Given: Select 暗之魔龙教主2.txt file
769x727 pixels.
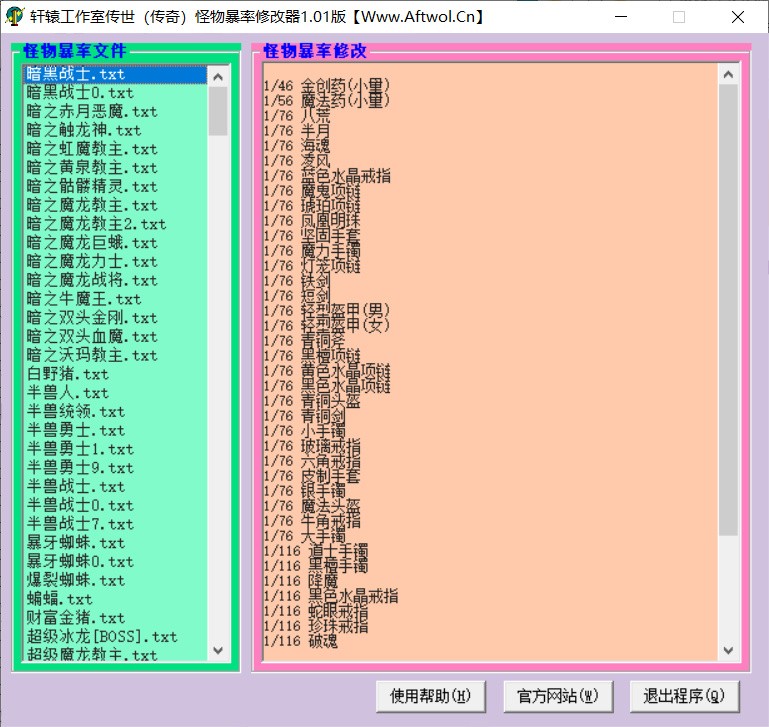Looking at the screenshot, I should tap(115, 224).
